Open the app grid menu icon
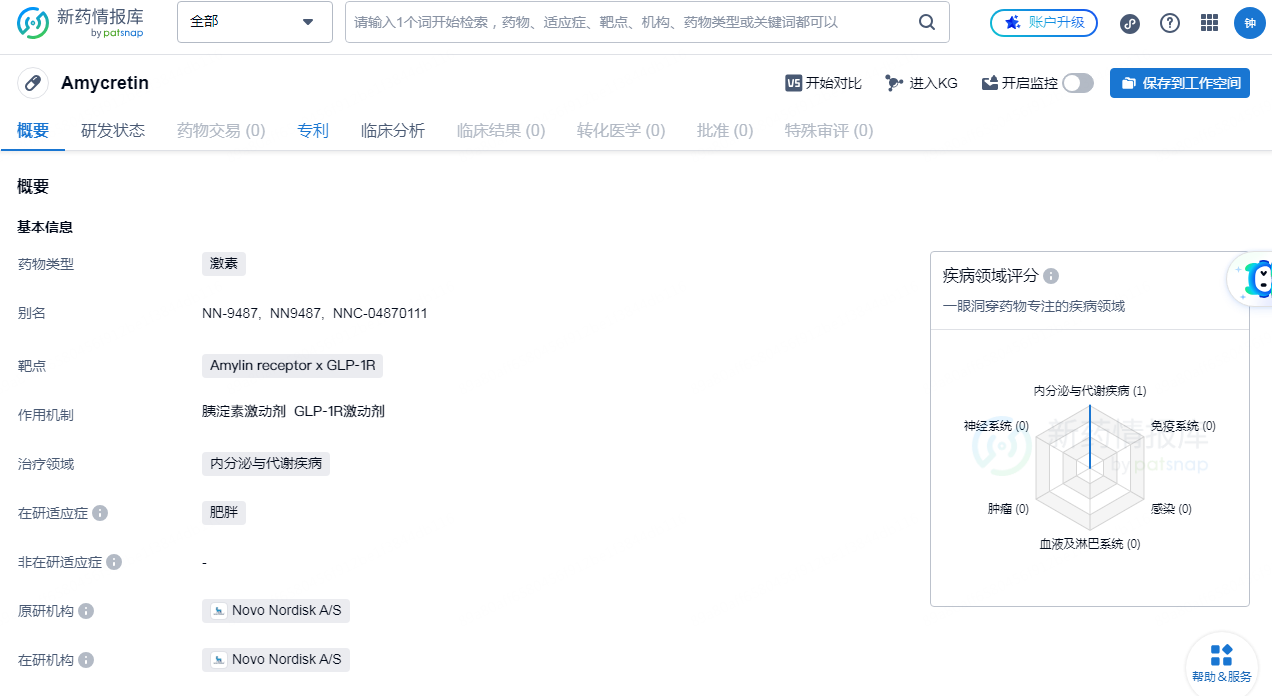This screenshot has width=1272, height=696. click(x=1209, y=22)
